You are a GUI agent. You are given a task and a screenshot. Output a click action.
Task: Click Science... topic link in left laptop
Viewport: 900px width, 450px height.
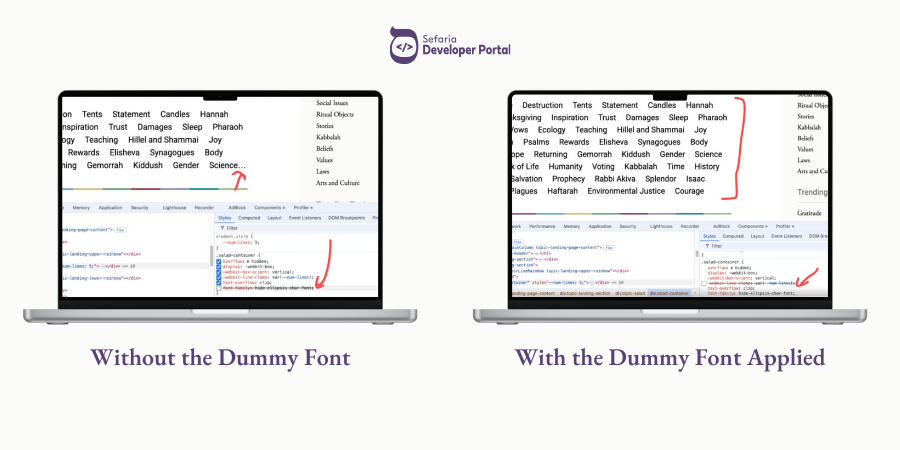227,165
